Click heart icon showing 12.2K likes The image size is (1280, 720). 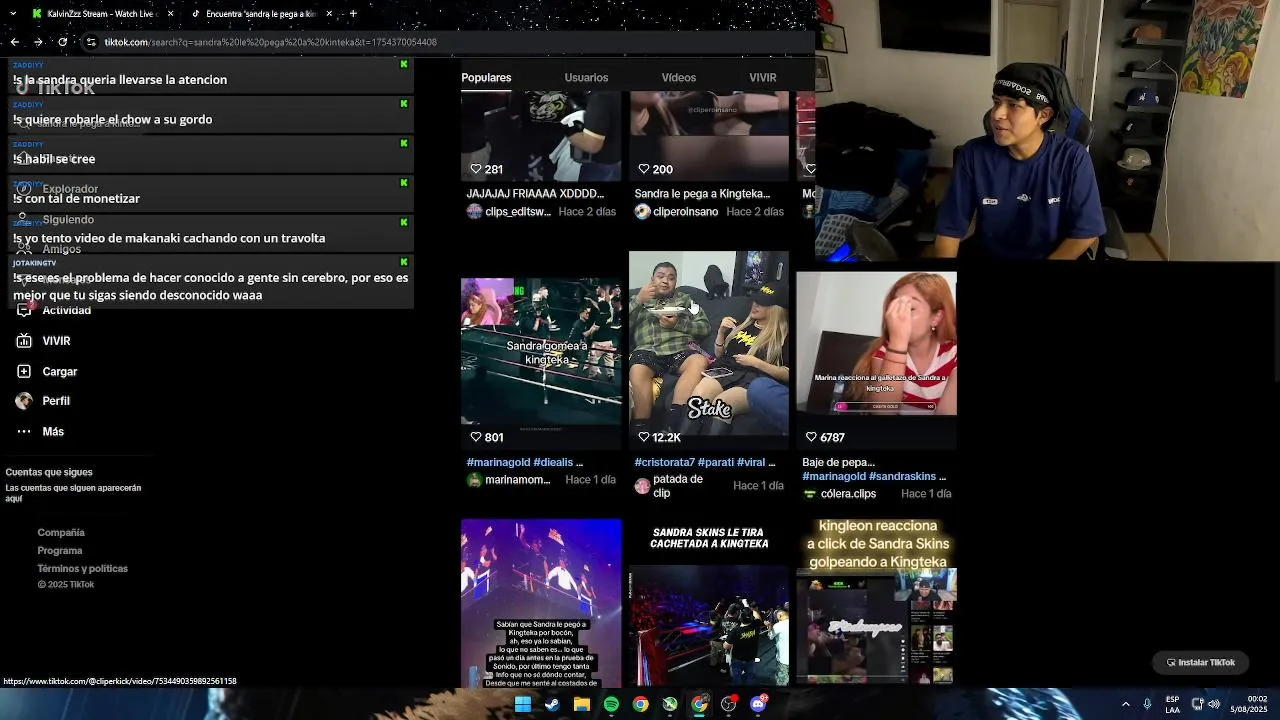(x=644, y=437)
